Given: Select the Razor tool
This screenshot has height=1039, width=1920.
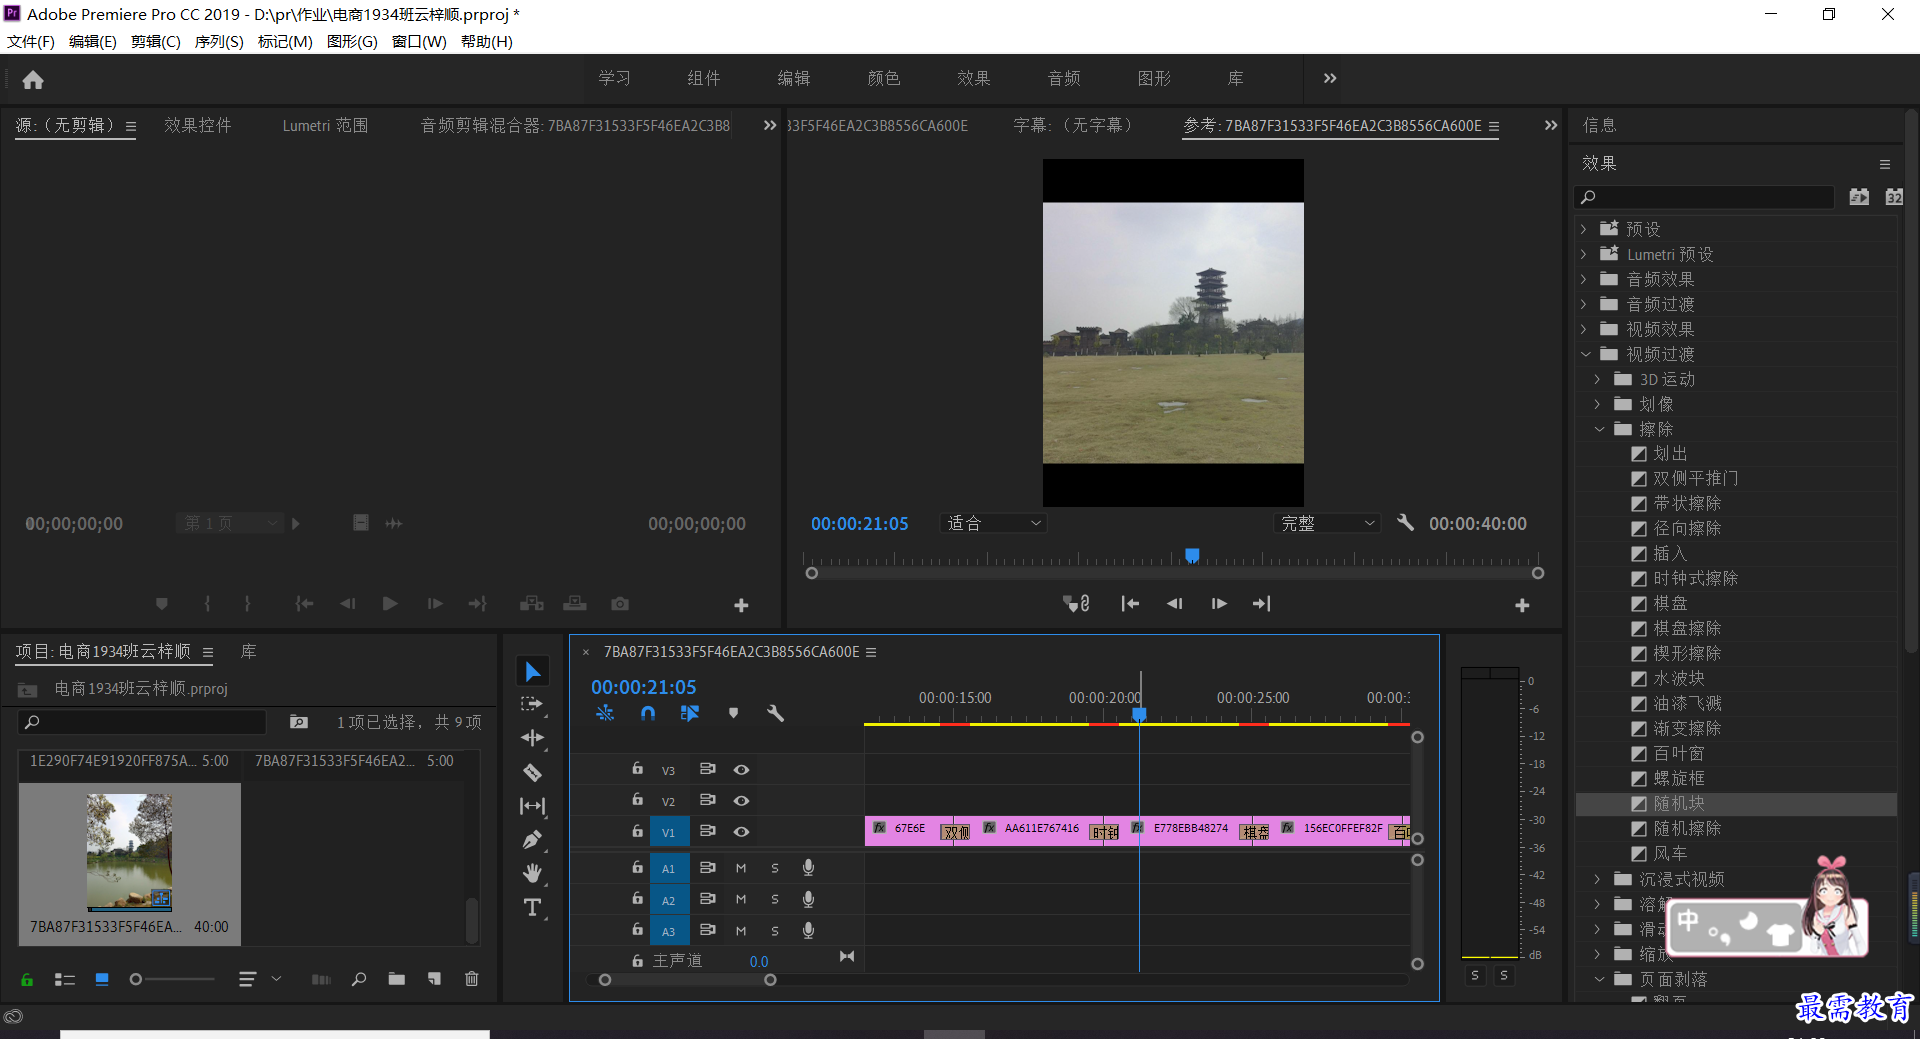Looking at the screenshot, I should click(532, 772).
